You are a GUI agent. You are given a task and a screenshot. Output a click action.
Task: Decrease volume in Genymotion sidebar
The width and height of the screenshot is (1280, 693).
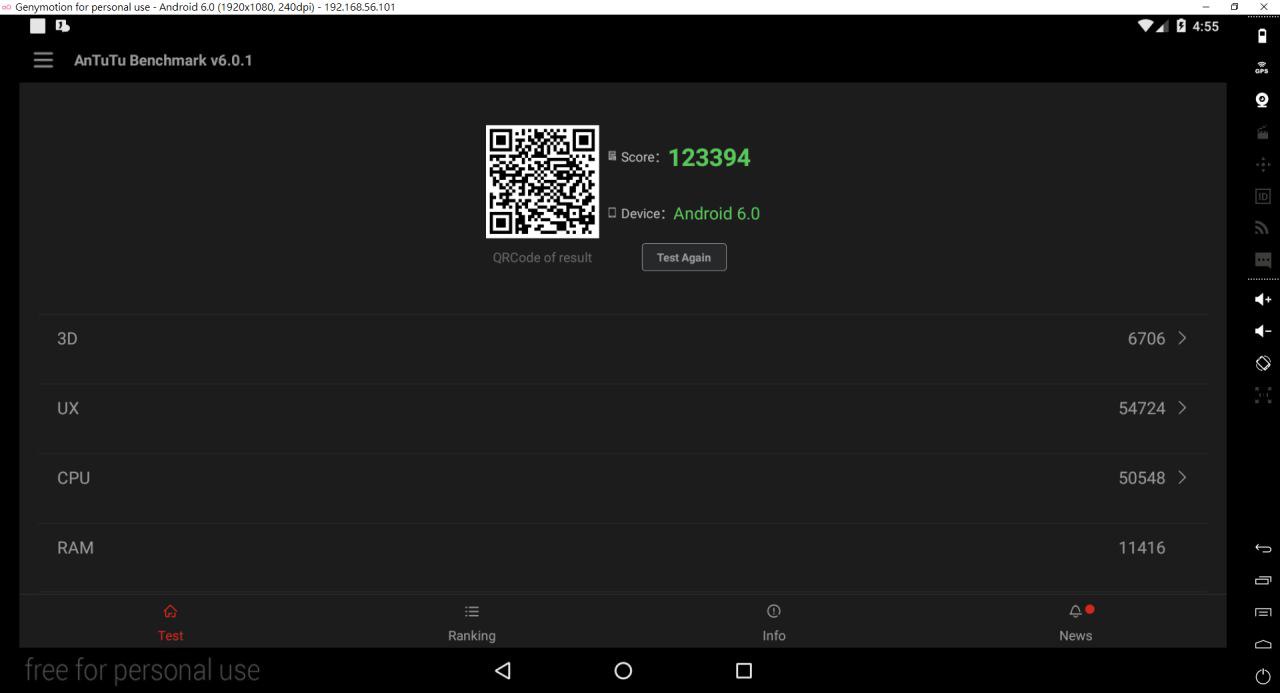[x=1262, y=331]
